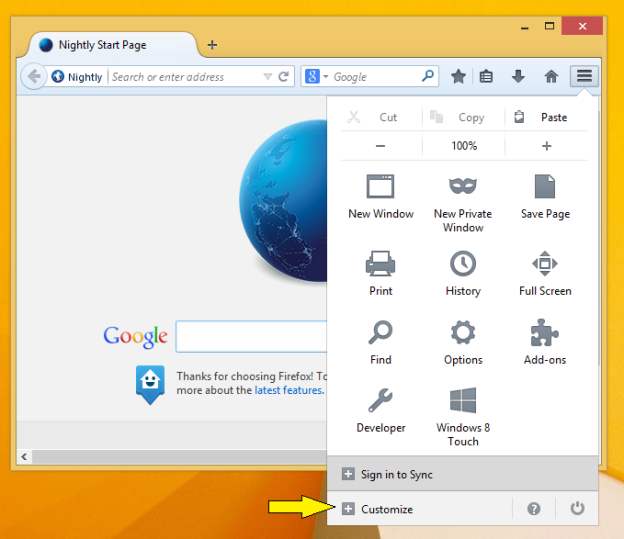The image size is (624, 539).
Task: Expand the address bar history dropdown
Action: pyautogui.click(x=267, y=76)
